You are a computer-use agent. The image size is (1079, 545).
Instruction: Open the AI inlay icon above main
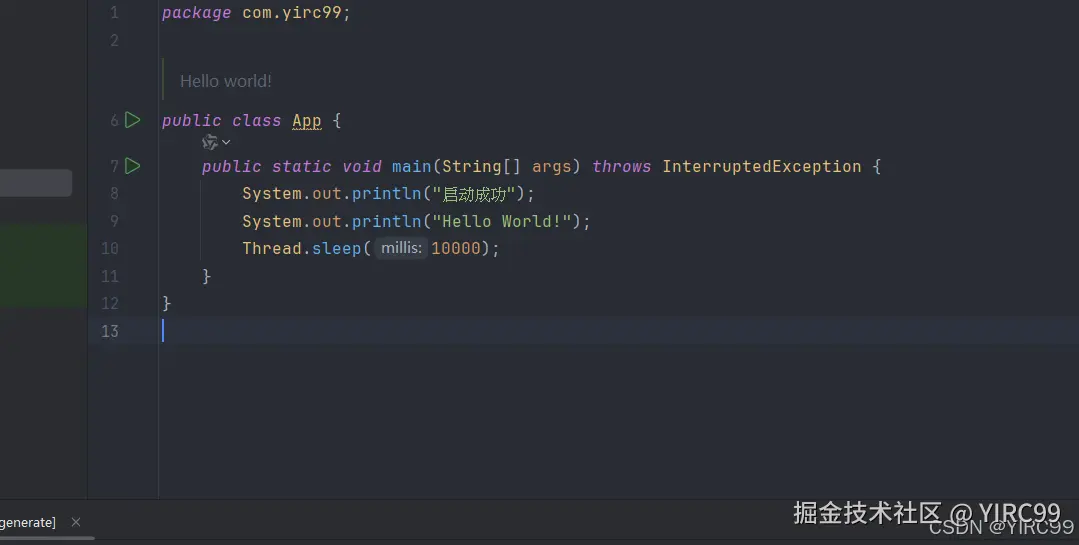[x=210, y=142]
